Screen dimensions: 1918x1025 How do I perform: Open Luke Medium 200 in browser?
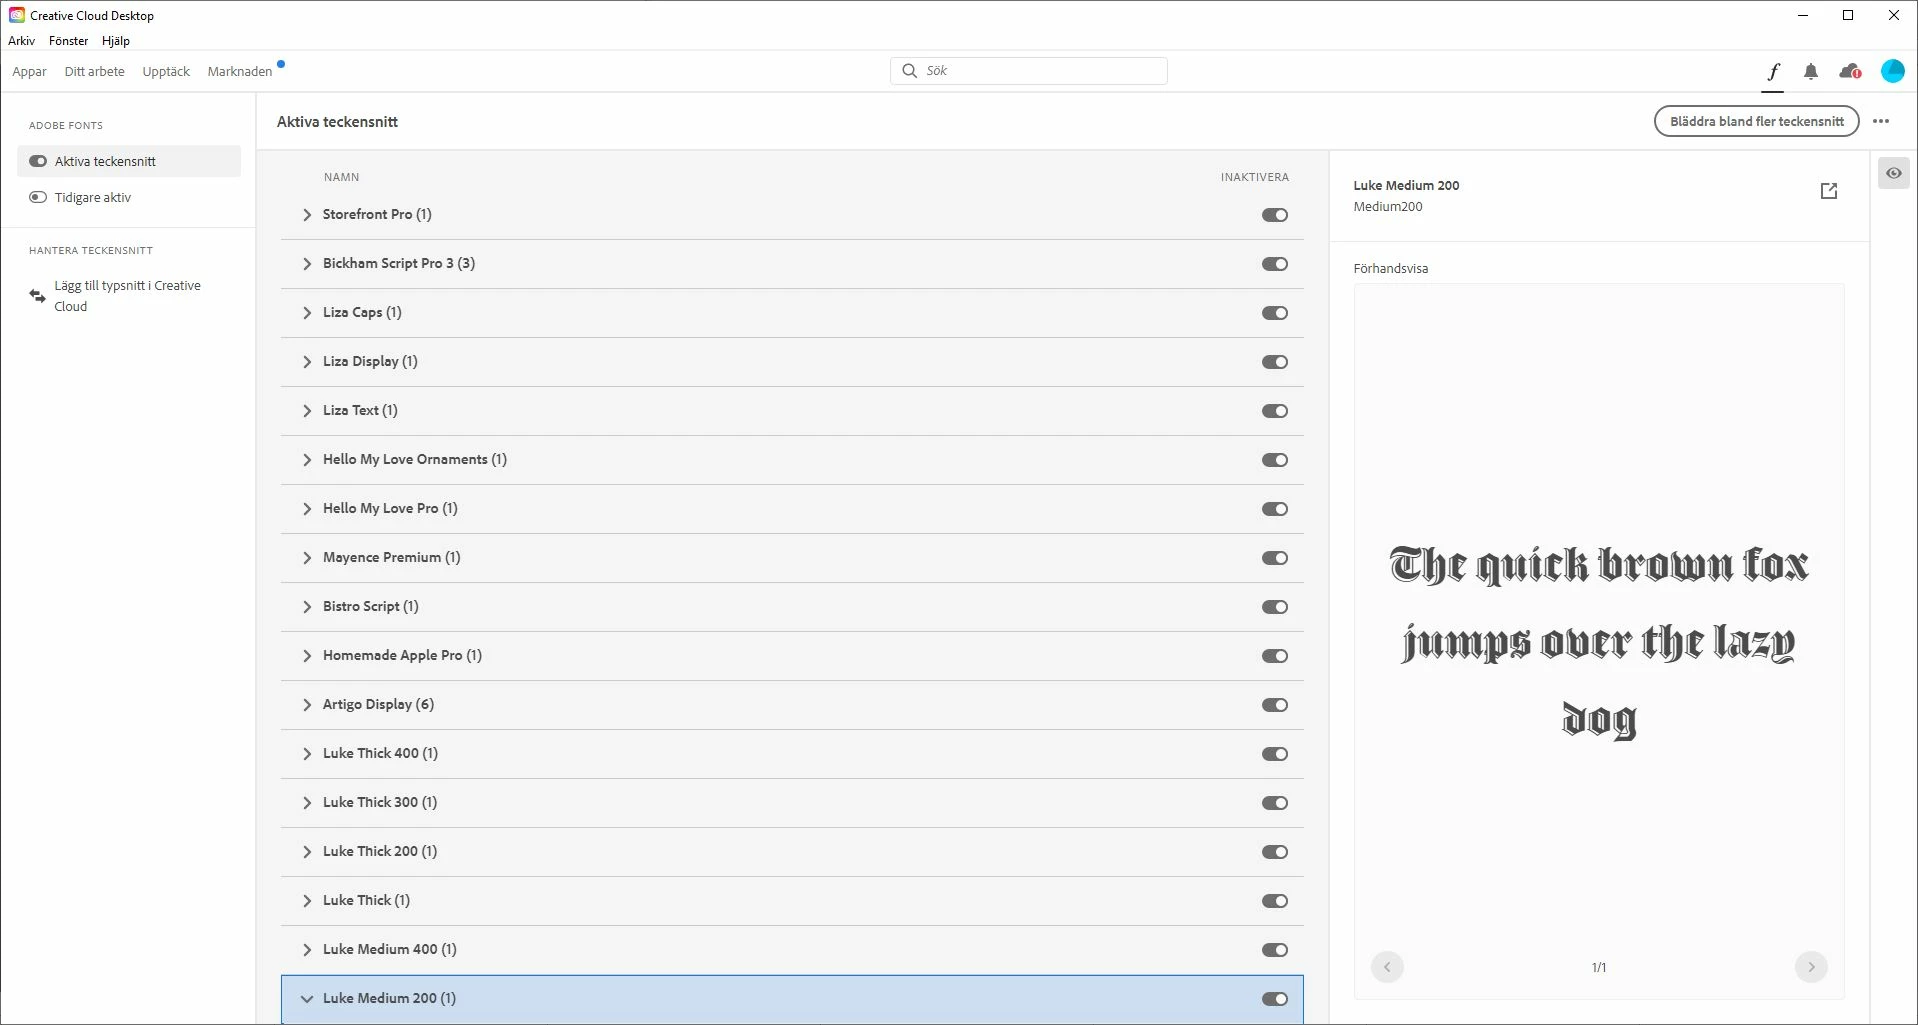coord(1829,191)
